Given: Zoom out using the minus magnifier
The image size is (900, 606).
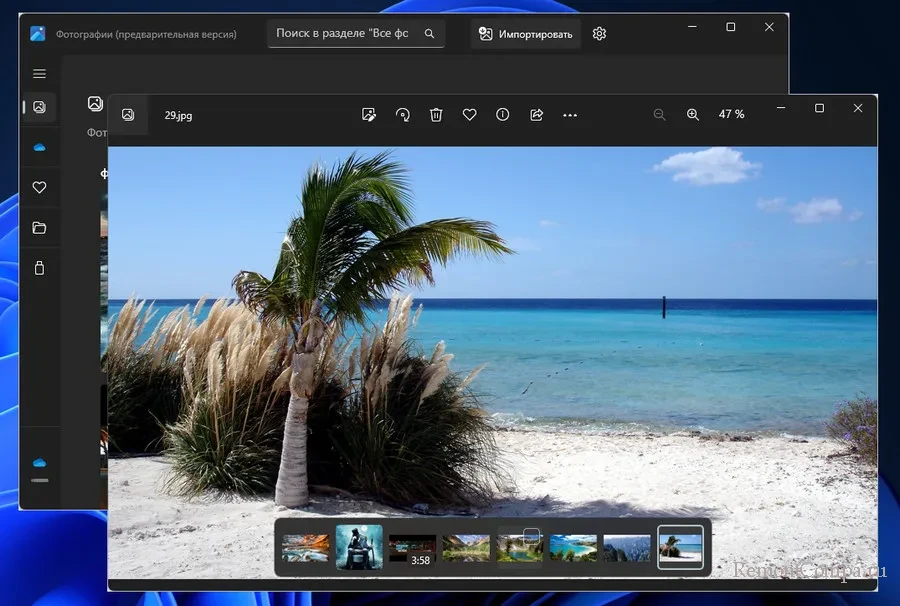Looking at the screenshot, I should (660, 115).
